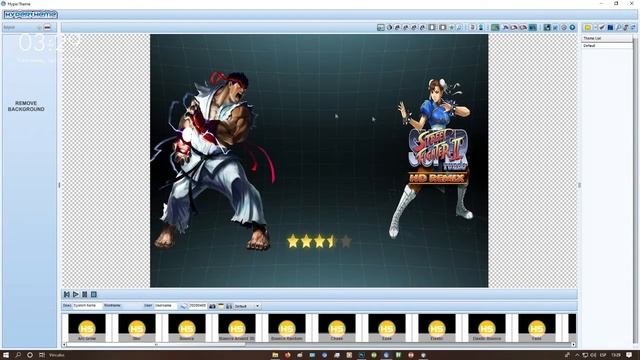Select the Fade animation thumbnail
This screenshot has height=360, width=640.
pyautogui.click(x=537, y=328)
